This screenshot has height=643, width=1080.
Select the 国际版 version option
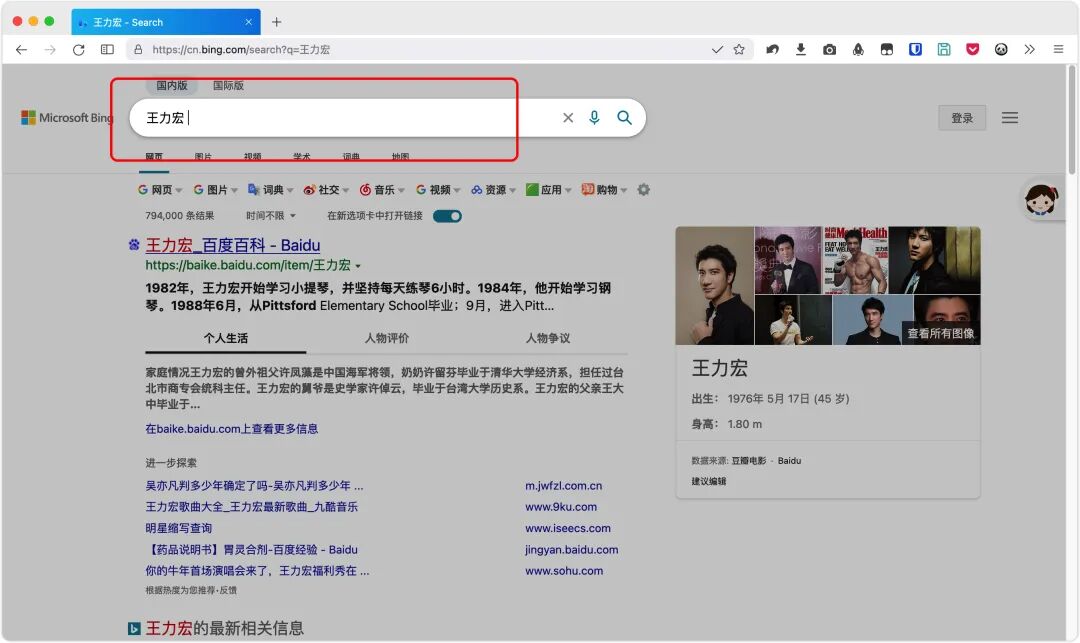228,85
